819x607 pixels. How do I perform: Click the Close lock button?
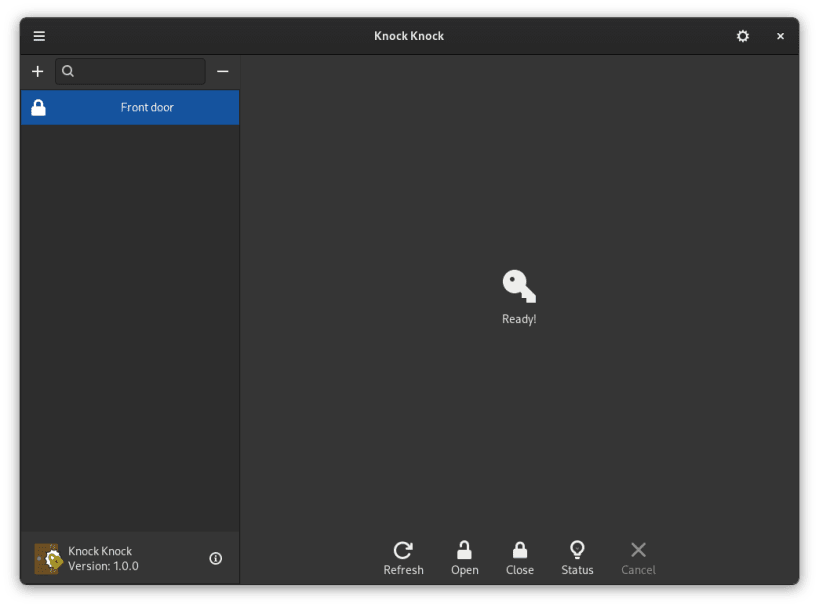point(520,558)
